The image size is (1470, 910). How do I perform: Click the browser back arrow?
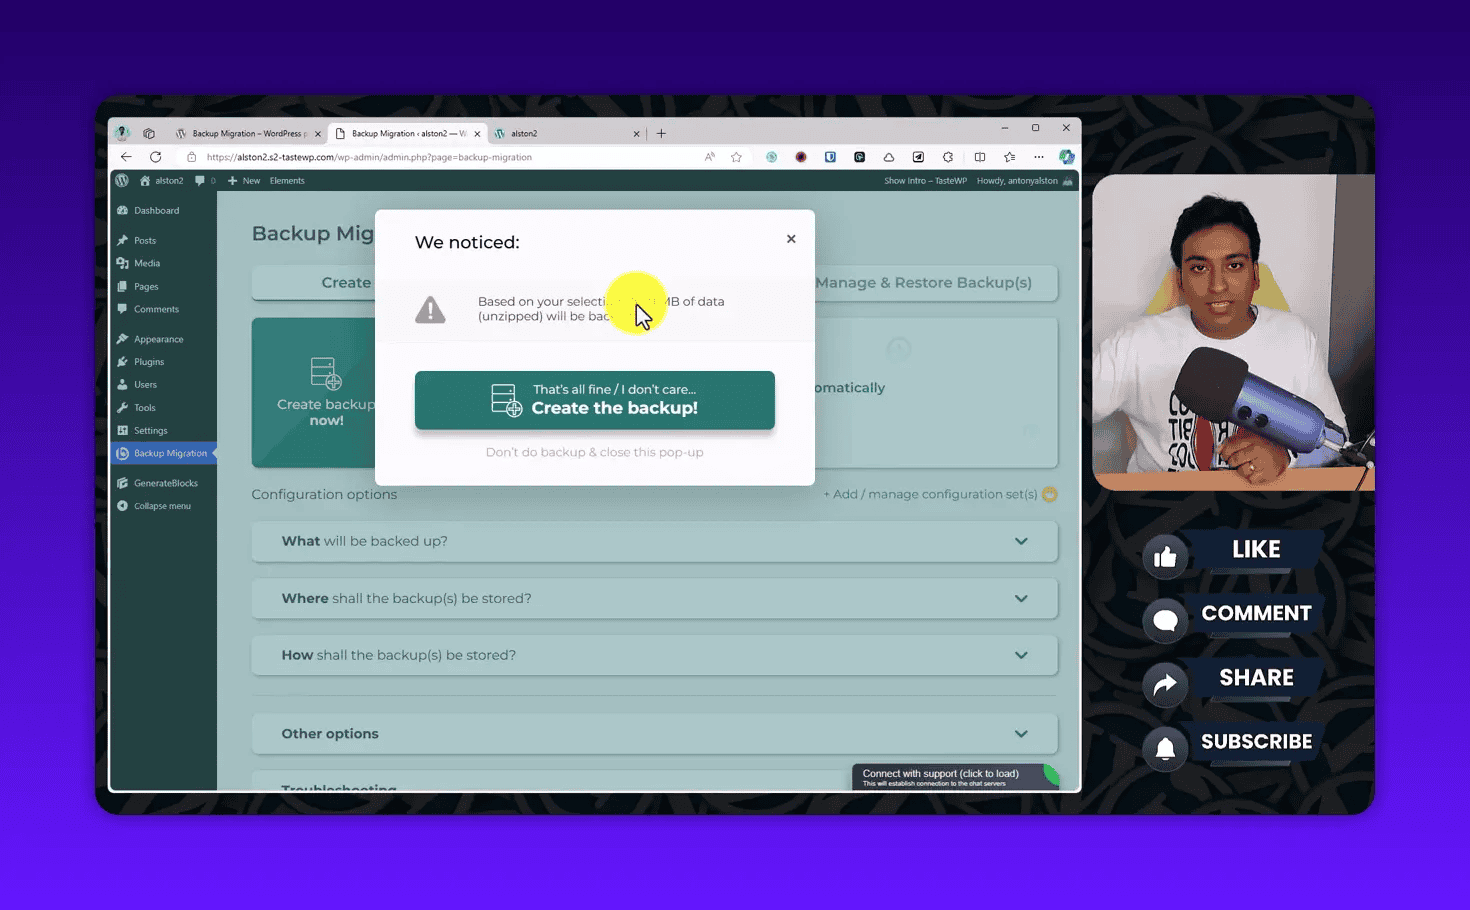click(x=126, y=157)
